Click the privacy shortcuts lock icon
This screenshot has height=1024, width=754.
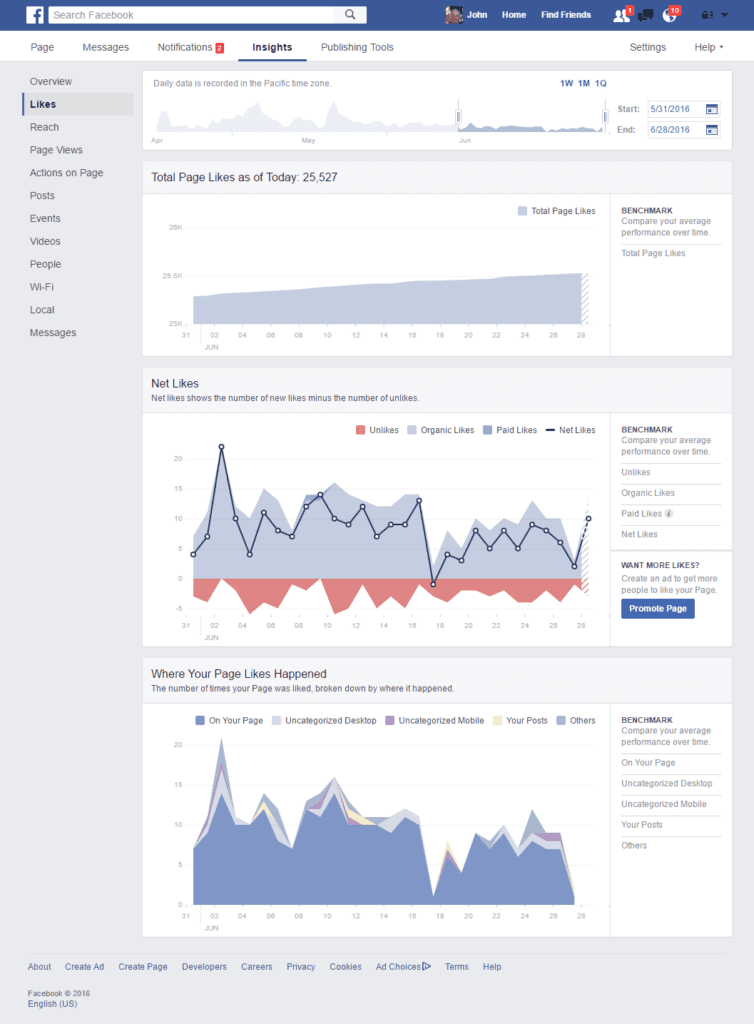[707, 15]
